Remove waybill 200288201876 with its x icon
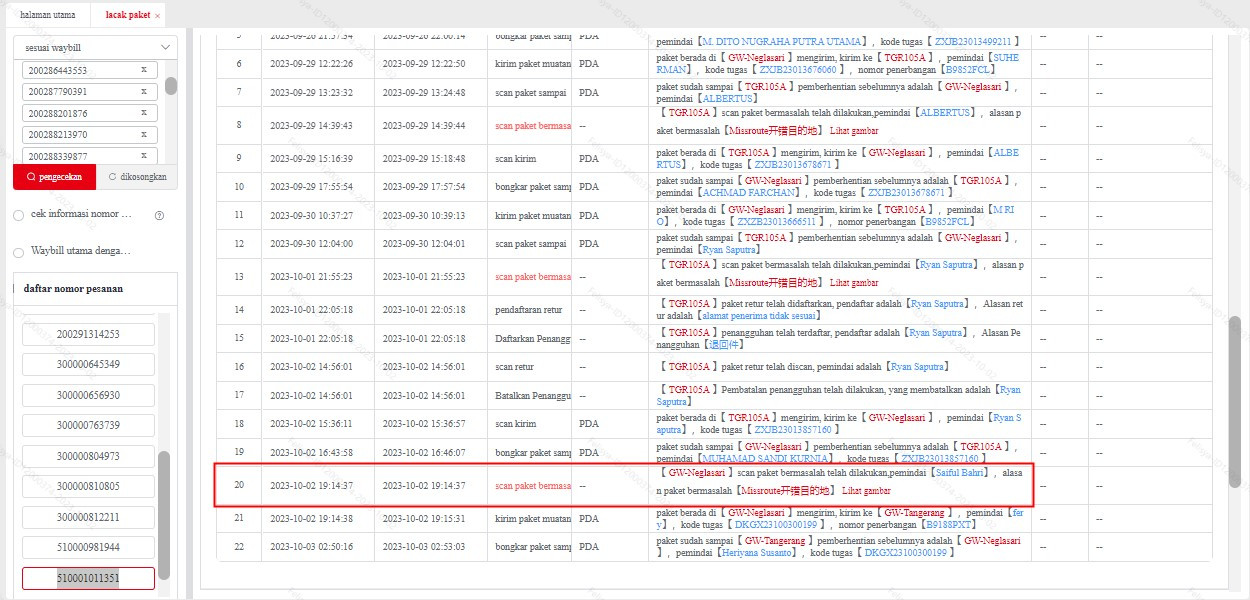 pos(144,113)
